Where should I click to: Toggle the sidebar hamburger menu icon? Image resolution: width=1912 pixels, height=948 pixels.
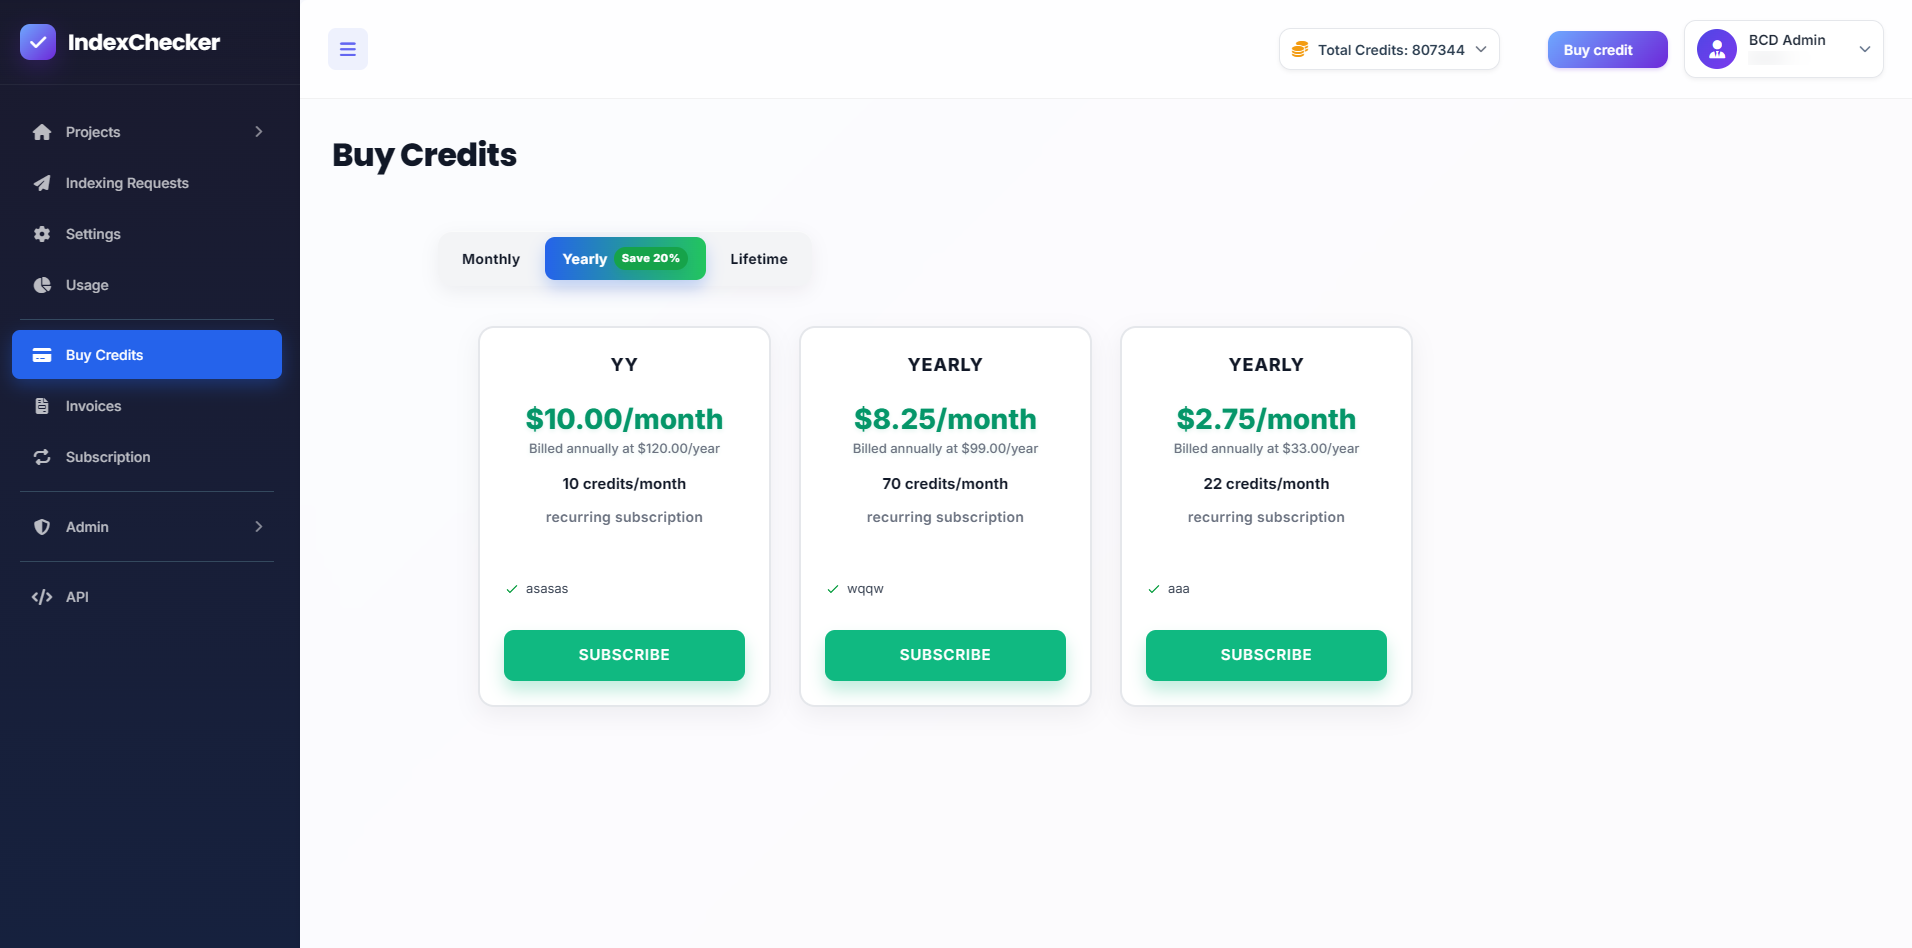[348, 49]
